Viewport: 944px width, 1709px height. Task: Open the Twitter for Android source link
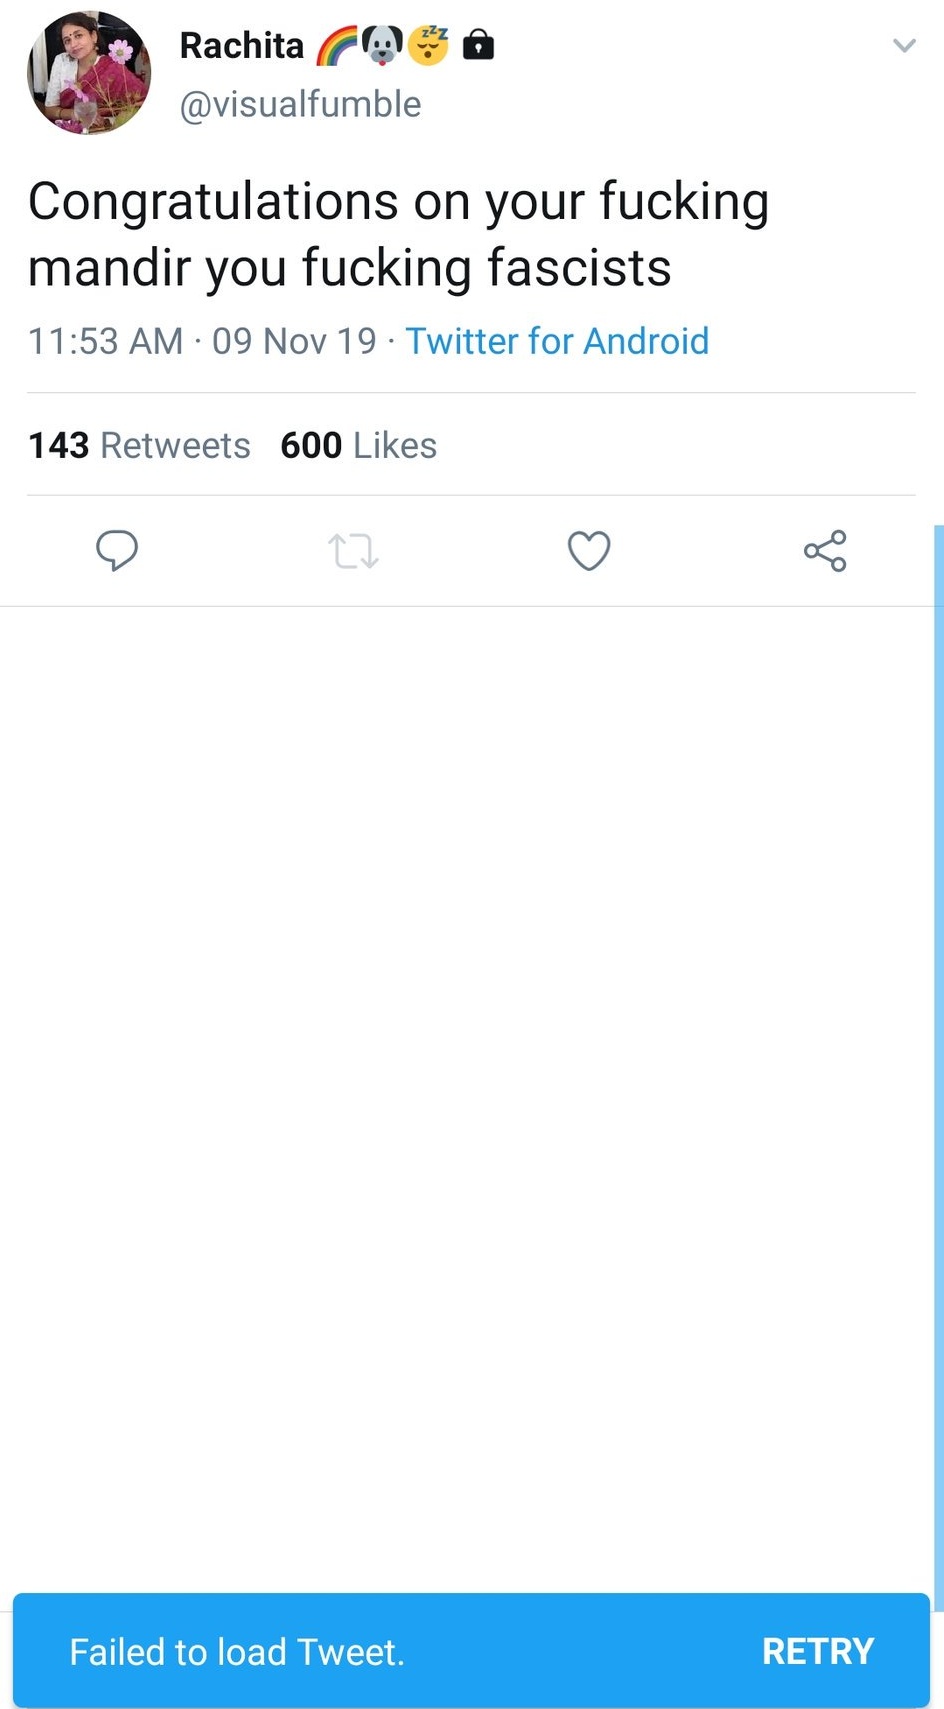557,341
